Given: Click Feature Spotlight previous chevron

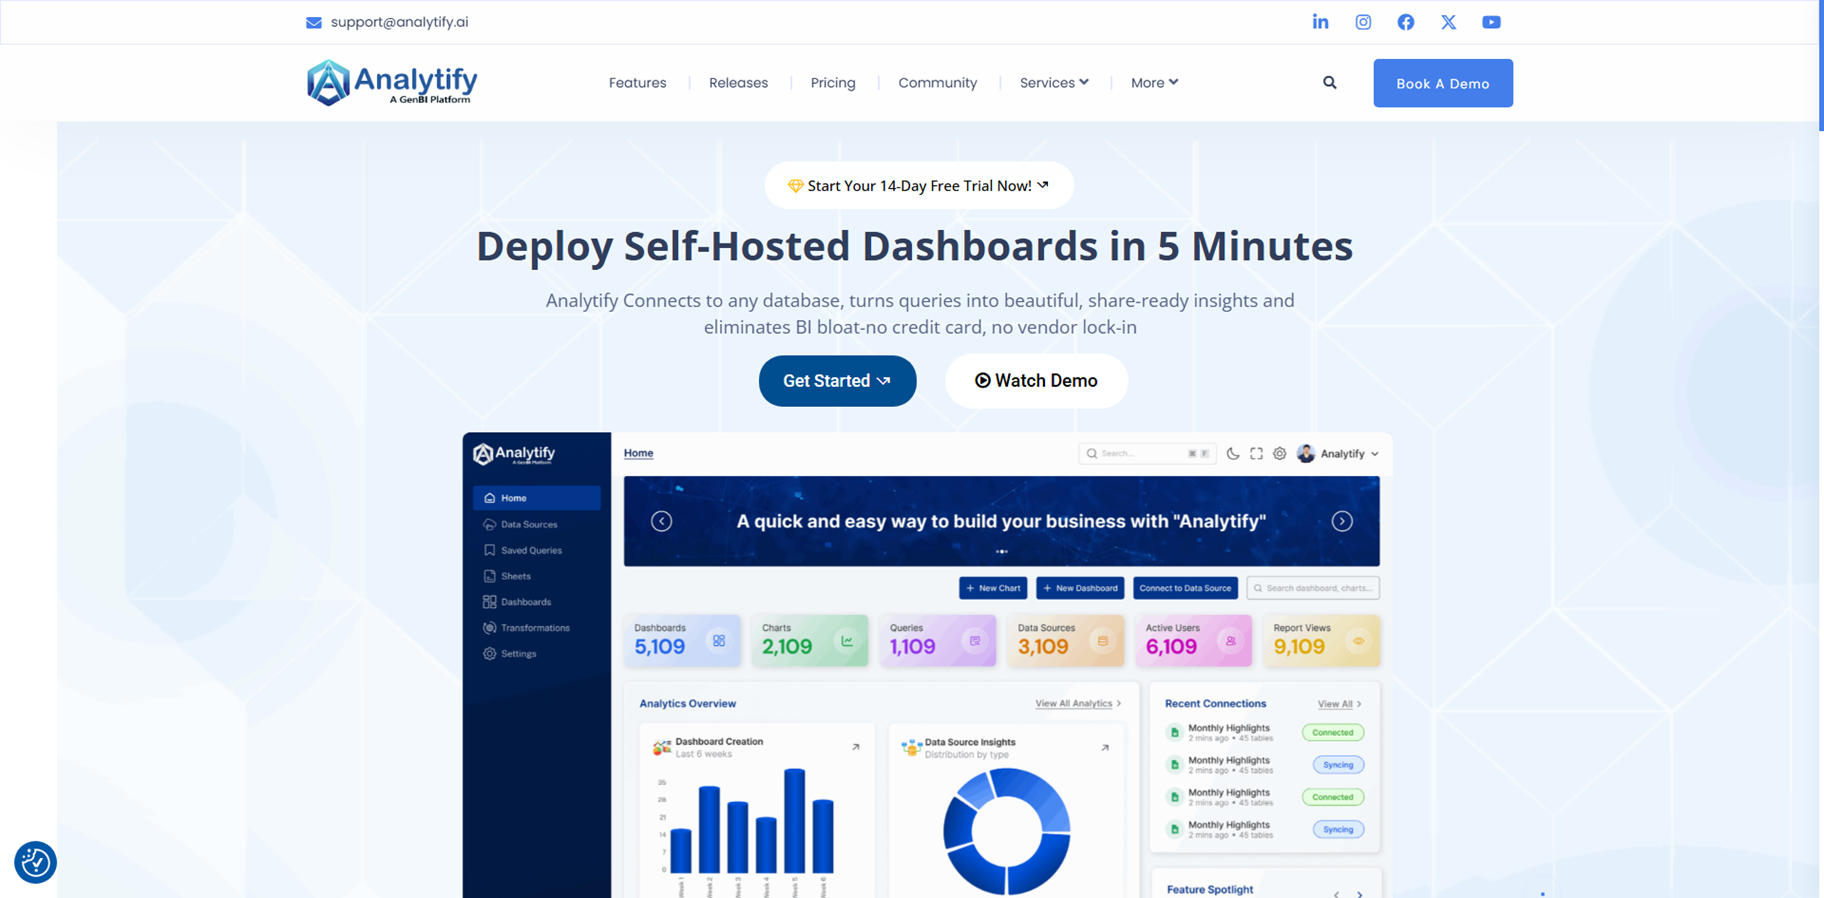Looking at the screenshot, I should click(x=1336, y=893).
